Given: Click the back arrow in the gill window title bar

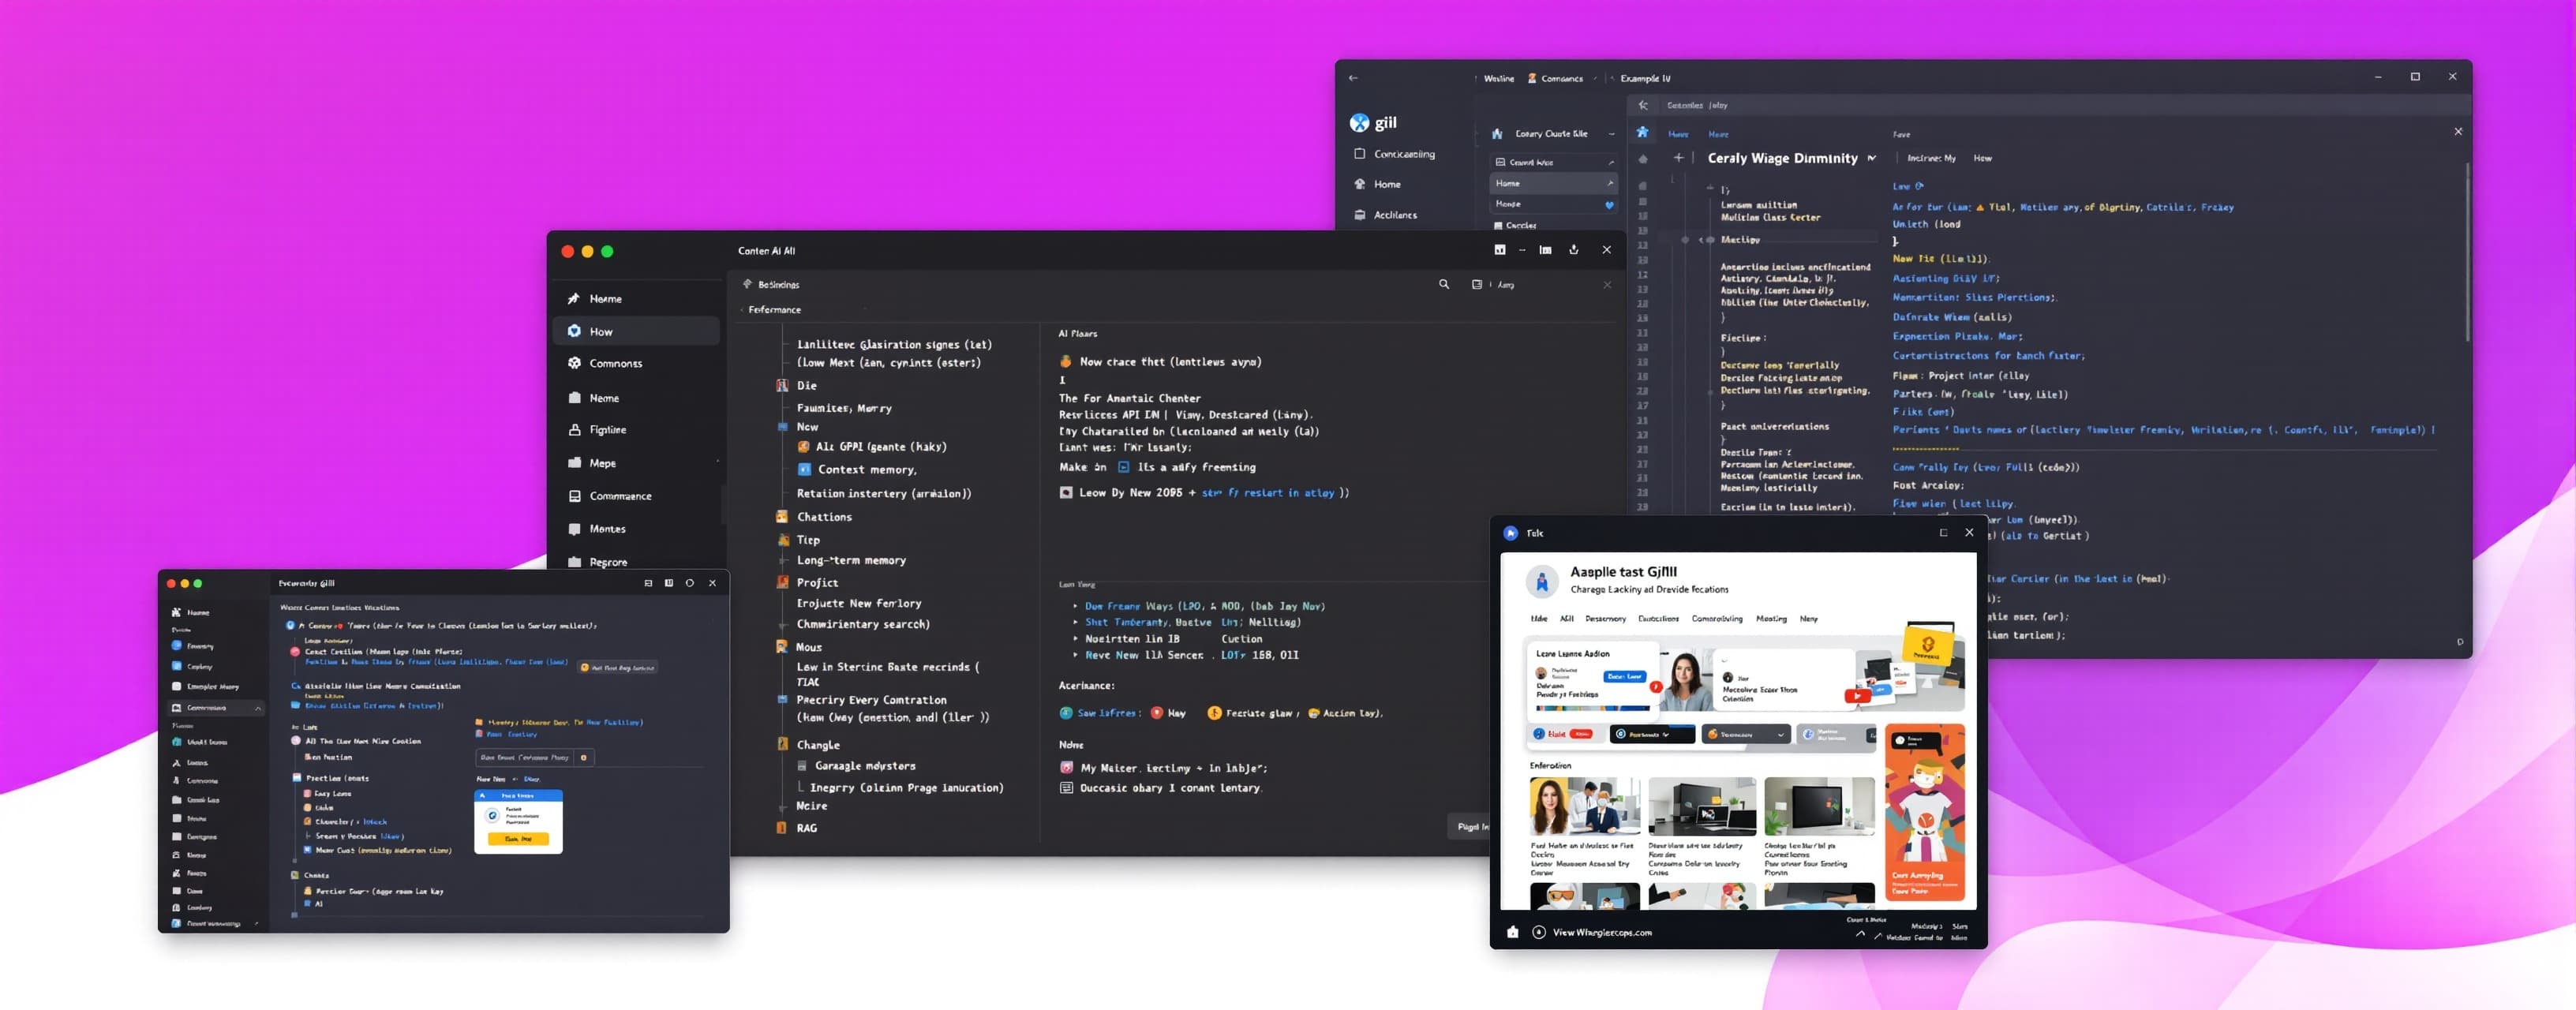Looking at the screenshot, I should (1353, 78).
